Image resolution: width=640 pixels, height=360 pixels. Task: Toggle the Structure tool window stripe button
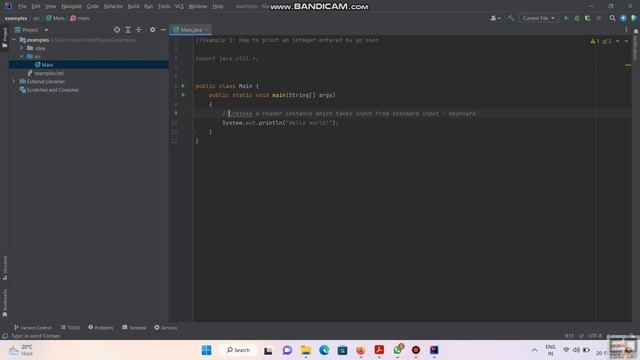4,268
